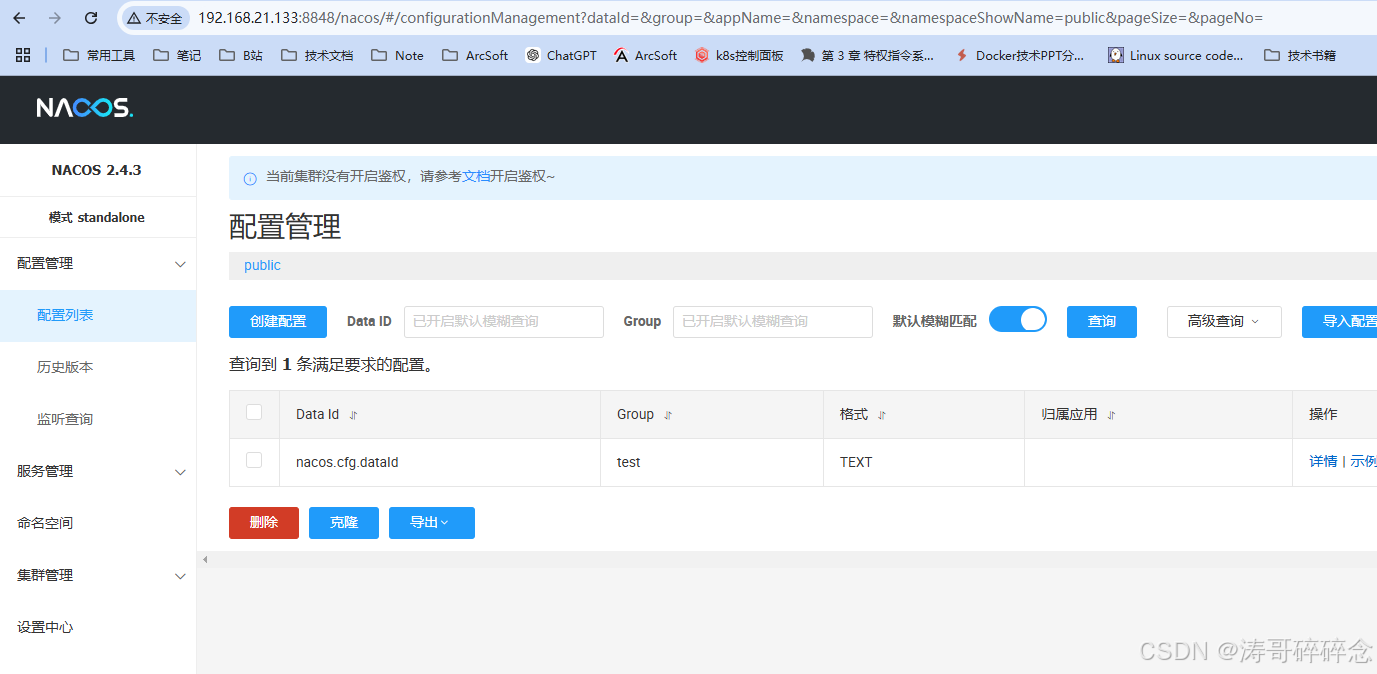1377x674 pixels.
Task: Open the ChatGPT bookmark in the bookmarks bar
Action: tap(561, 55)
